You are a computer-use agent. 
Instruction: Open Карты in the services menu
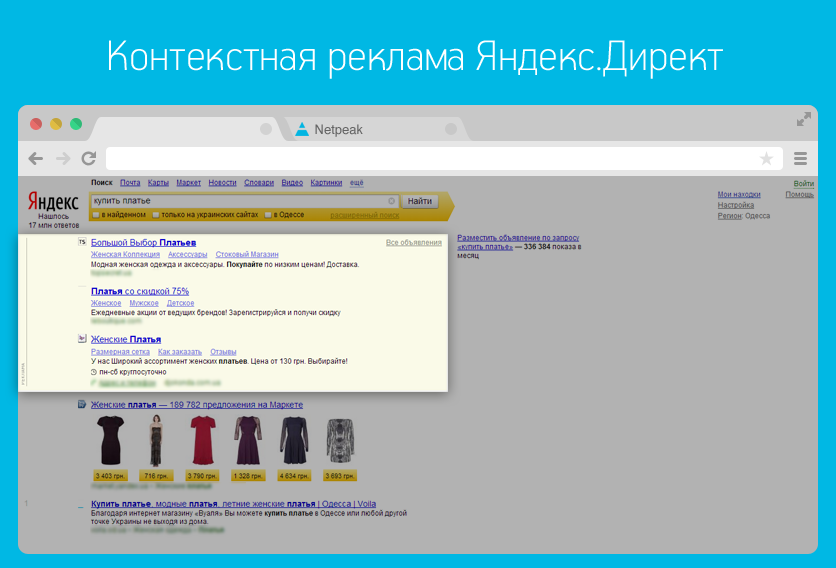tap(158, 182)
